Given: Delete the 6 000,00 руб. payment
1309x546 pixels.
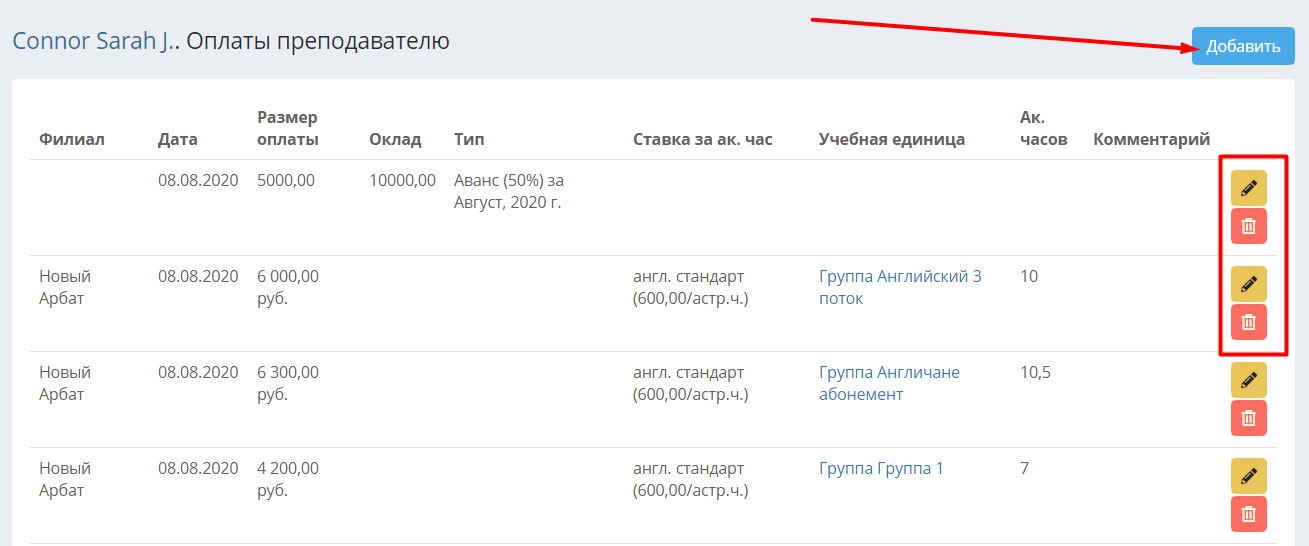Looking at the screenshot, I should click(1248, 322).
